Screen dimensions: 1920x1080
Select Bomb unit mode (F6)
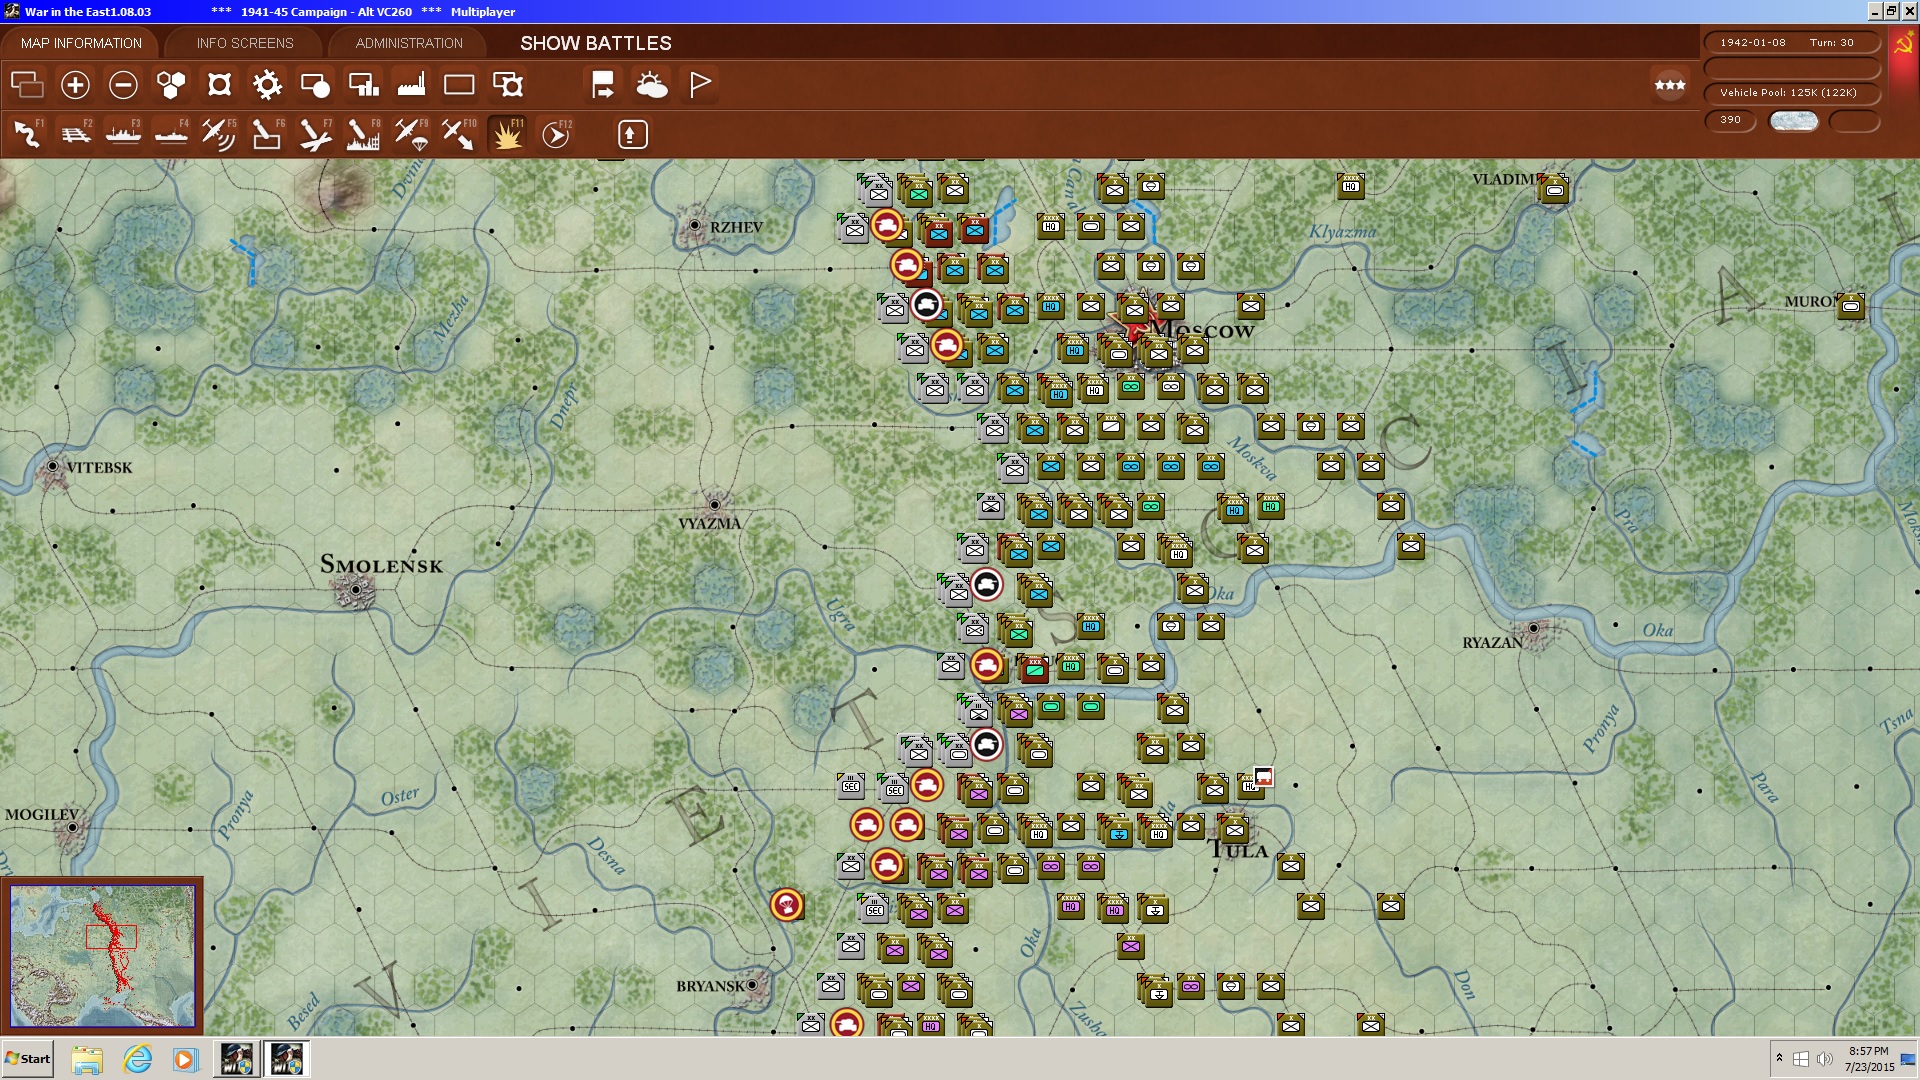[x=267, y=134]
